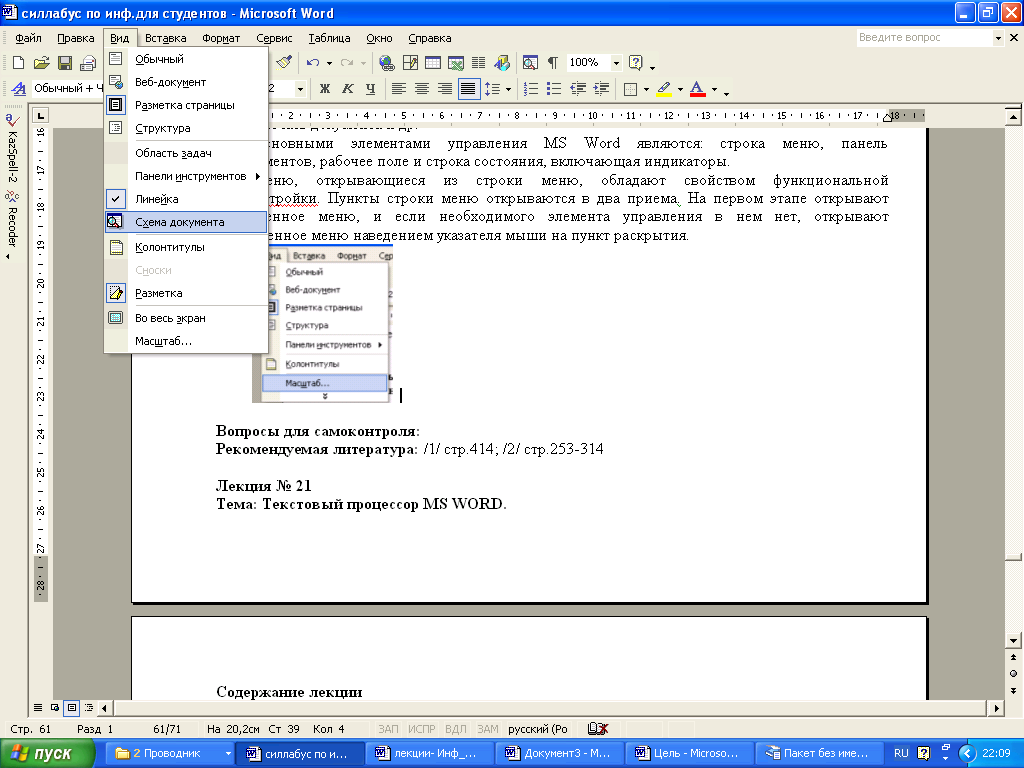This screenshot has width=1024, height=768.
Task: Type in the Введите вопрос help field
Action: [924, 38]
